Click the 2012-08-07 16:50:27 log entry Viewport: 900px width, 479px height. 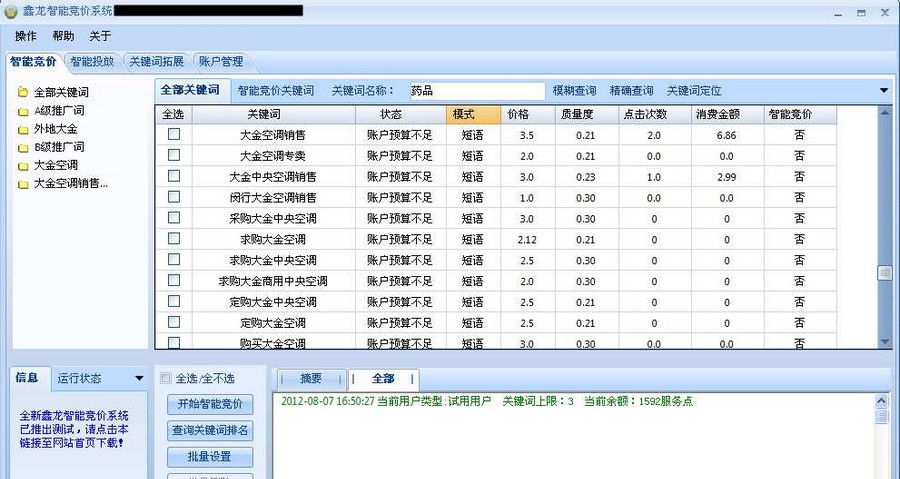(487, 402)
